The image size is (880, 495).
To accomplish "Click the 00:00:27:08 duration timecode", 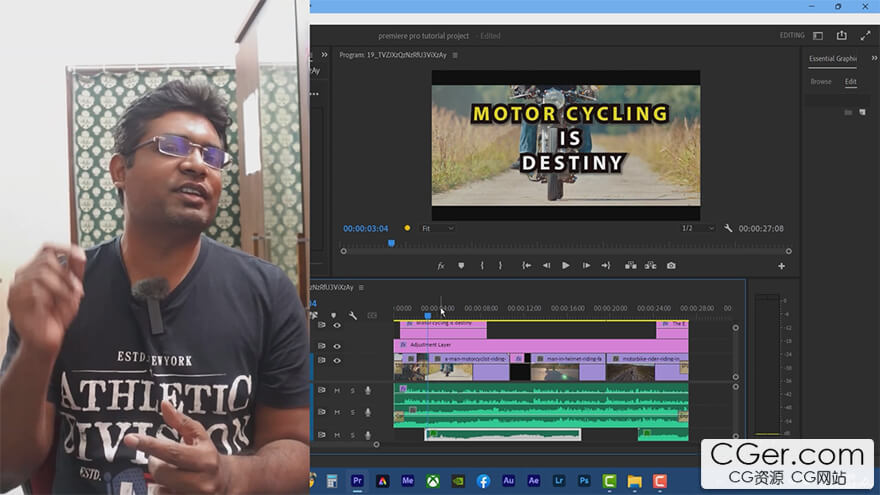I will tap(761, 228).
